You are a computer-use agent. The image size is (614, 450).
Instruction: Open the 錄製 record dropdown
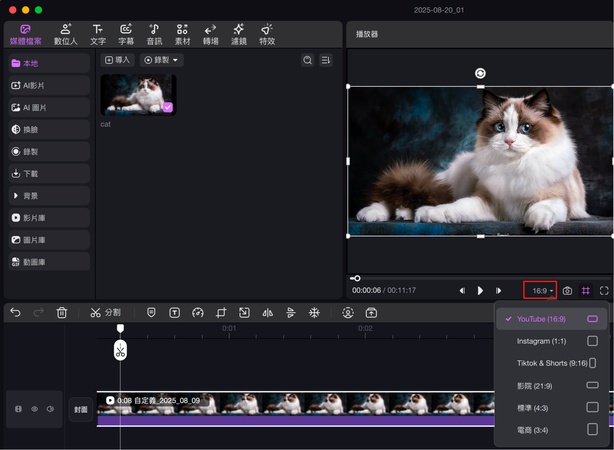(161, 60)
